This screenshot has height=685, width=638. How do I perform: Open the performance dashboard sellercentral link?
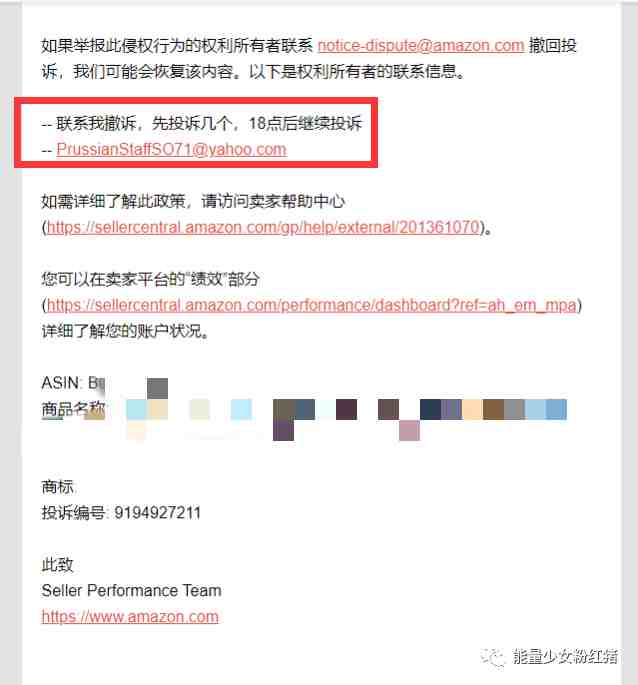coord(312,305)
